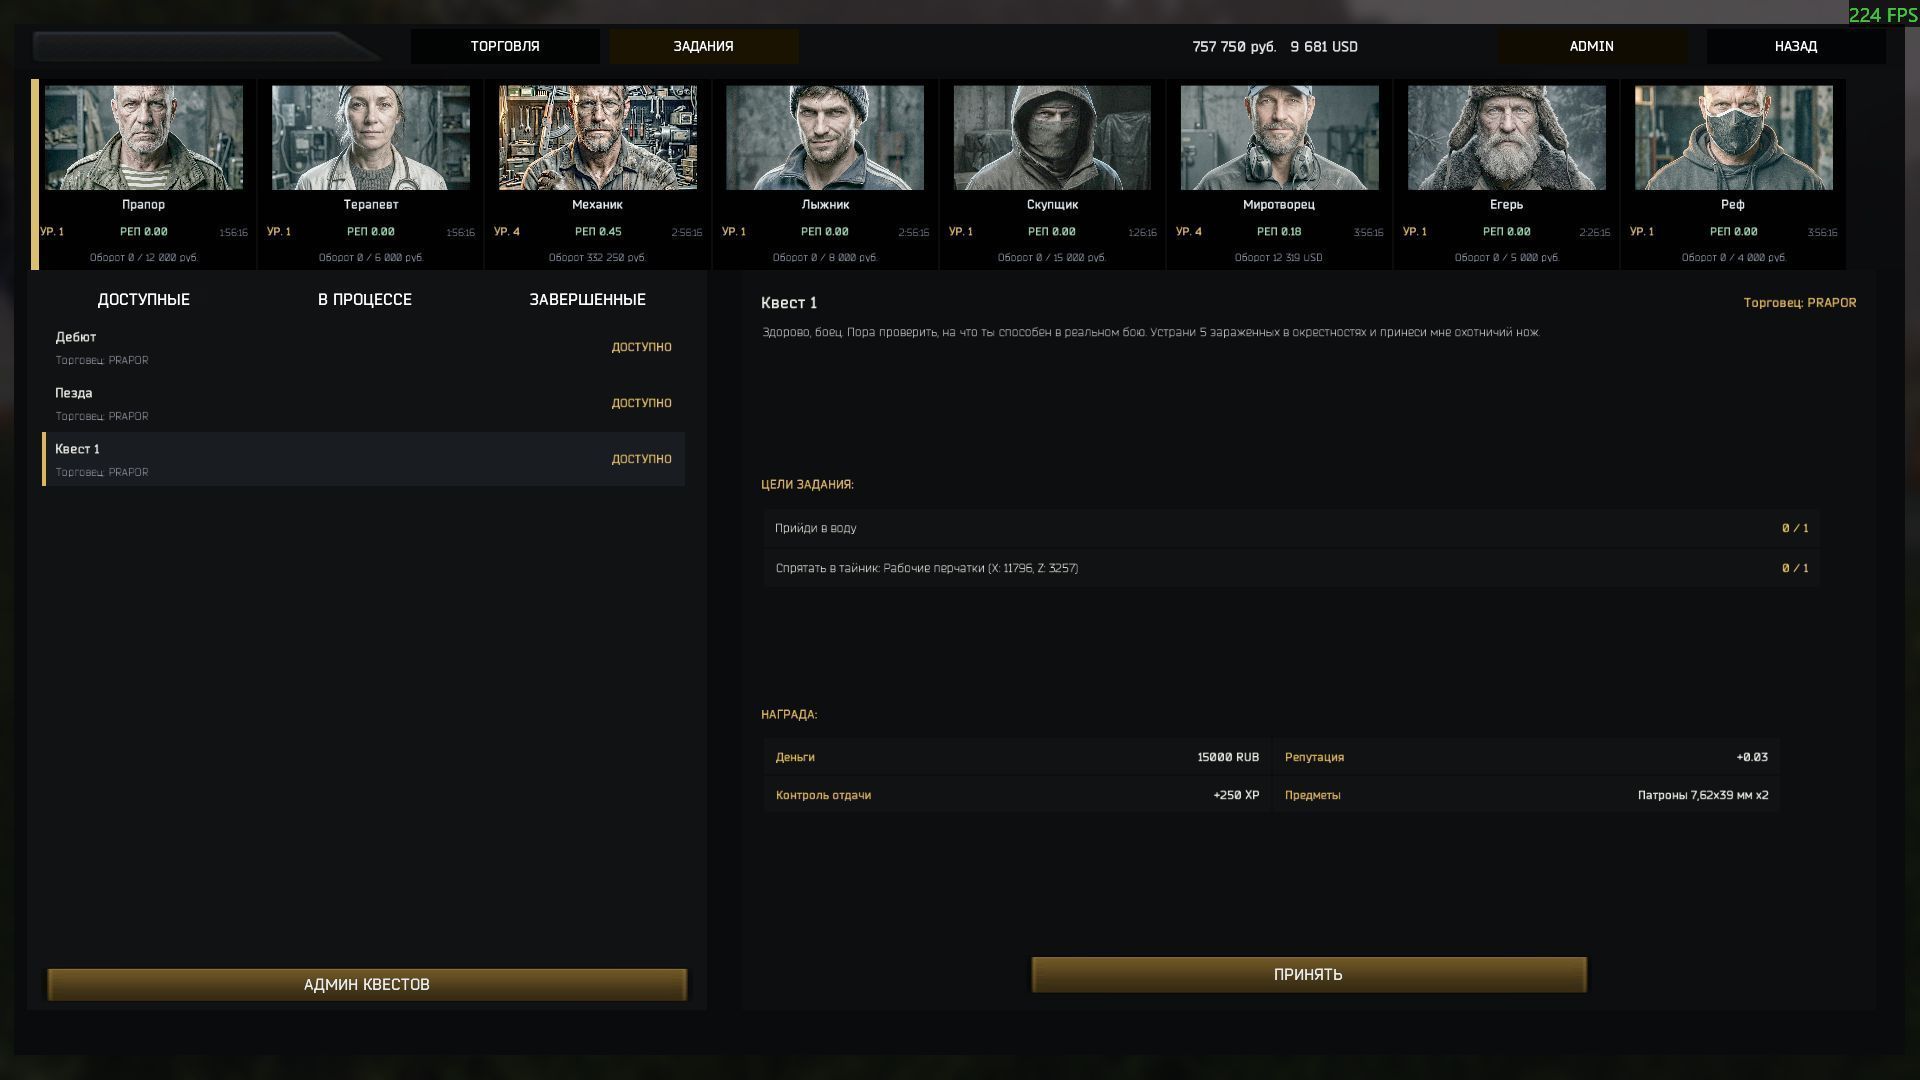Screen dimensions: 1920x1080
Task: Select the Механик trader portrait
Action: (x=598, y=137)
